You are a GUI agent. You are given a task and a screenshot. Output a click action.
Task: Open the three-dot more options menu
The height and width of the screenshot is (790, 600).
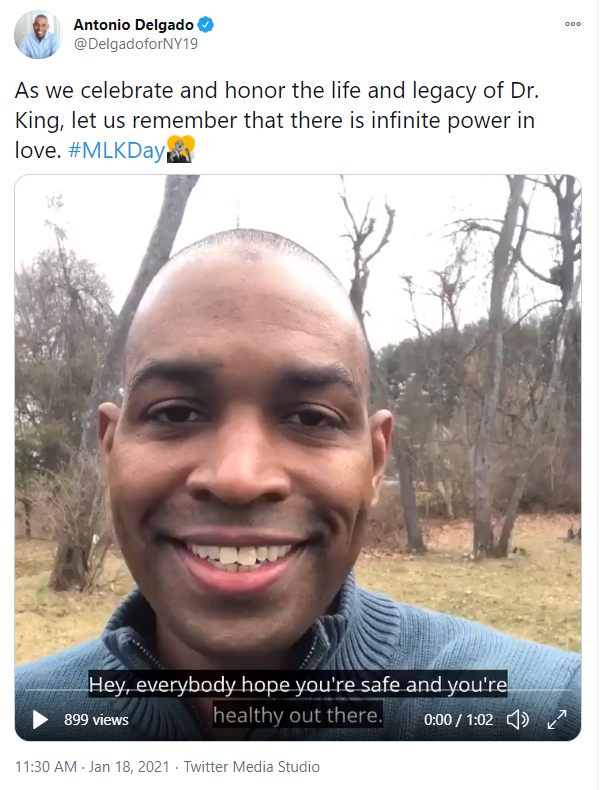573,24
